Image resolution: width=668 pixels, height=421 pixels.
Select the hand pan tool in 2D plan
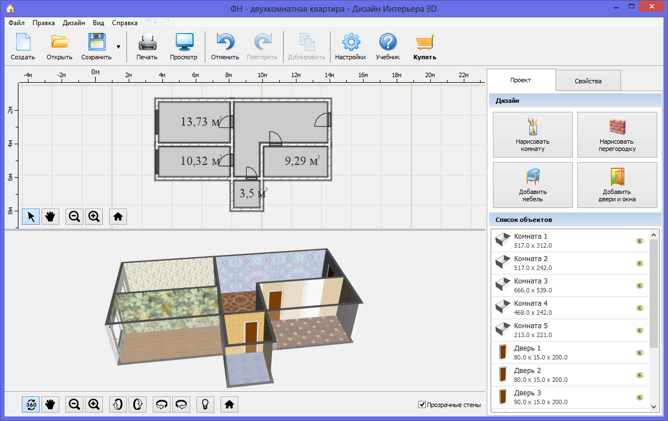pos(50,216)
